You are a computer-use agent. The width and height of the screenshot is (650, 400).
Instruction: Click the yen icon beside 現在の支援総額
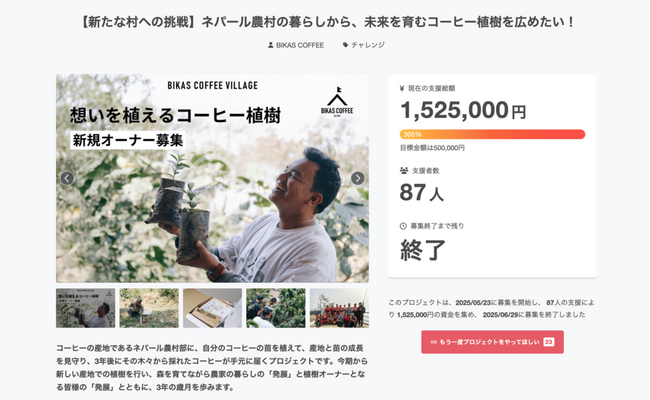(402, 89)
